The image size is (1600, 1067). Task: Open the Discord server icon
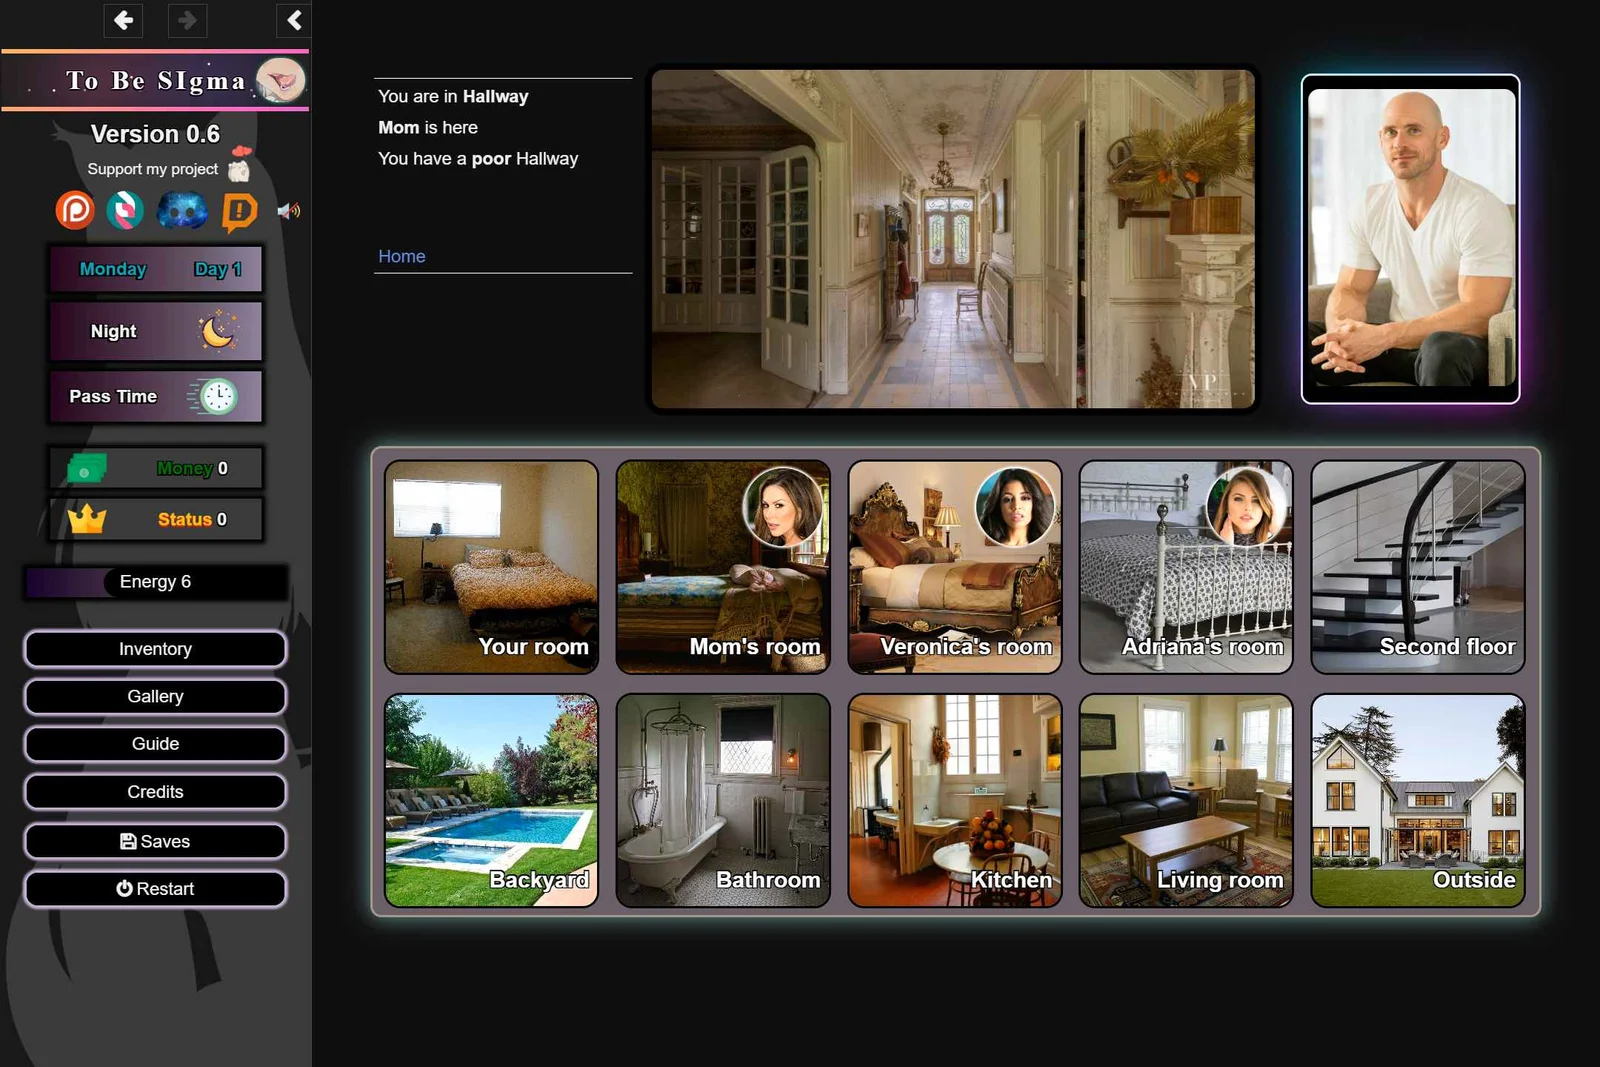(x=182, y=210)
